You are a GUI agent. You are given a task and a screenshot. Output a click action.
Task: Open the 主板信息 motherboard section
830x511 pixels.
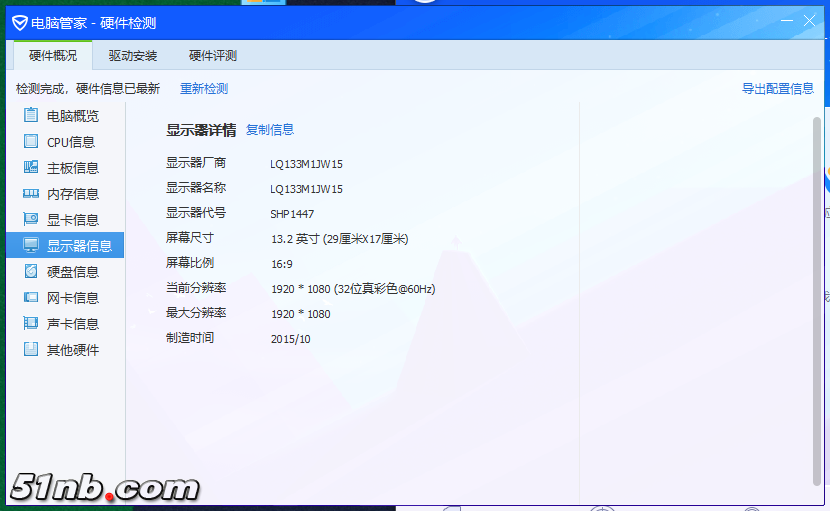click(x=72, y=168)
